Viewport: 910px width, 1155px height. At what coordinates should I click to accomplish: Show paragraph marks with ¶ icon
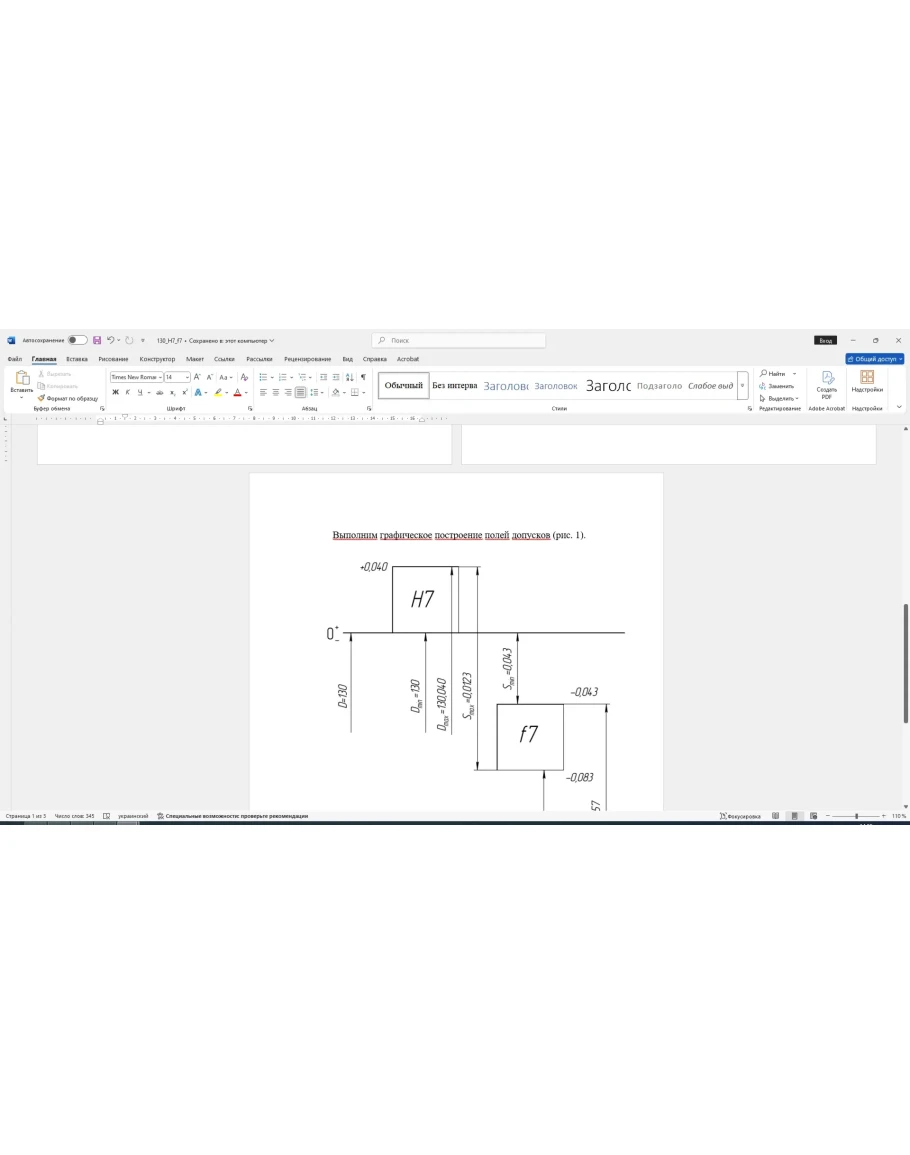[x=363, y=377]
